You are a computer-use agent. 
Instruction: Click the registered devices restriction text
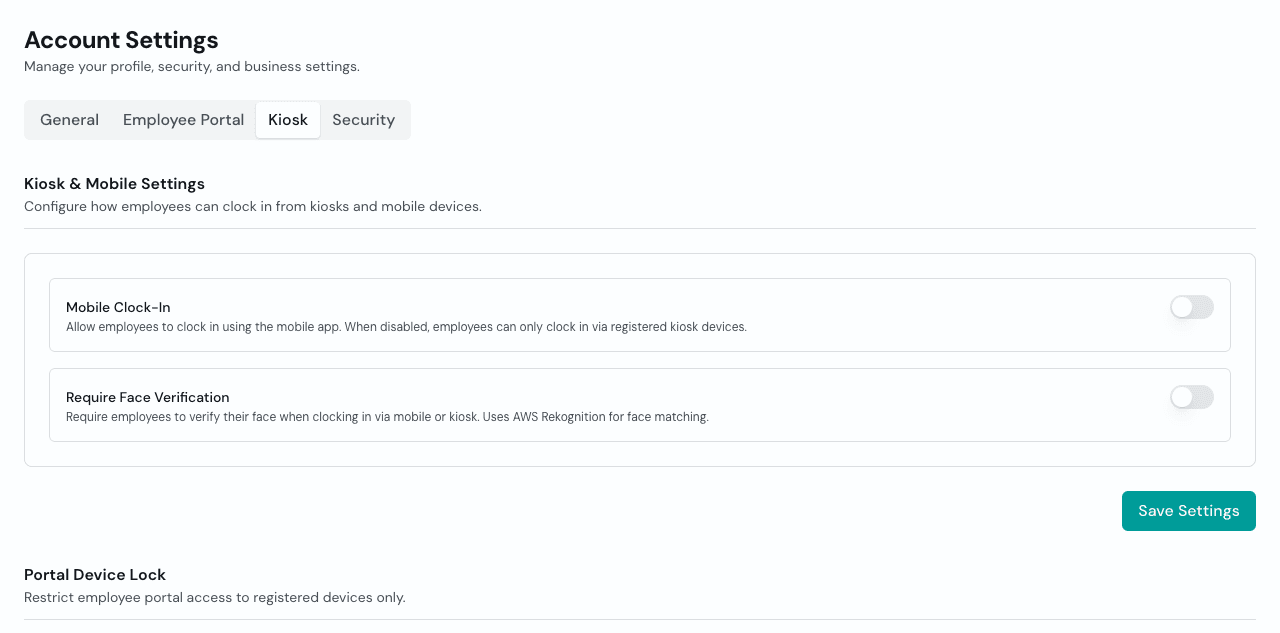click(x=214, y=597)
